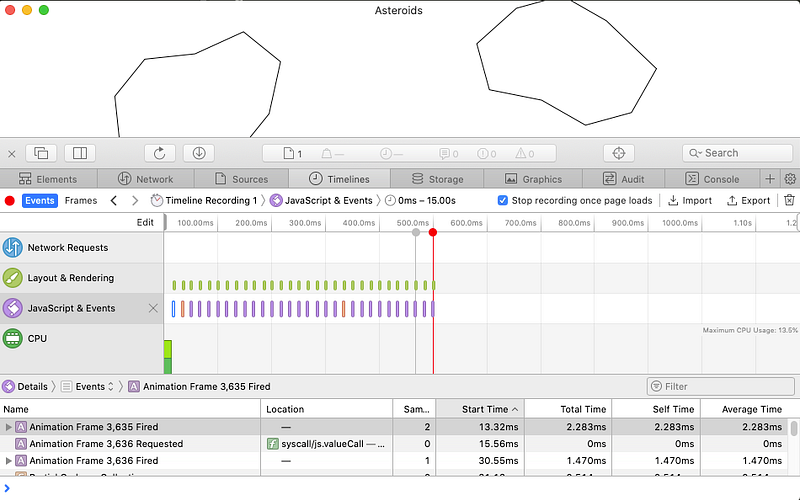
Task: Switch to the Console tab
Action: coord(712,179)
